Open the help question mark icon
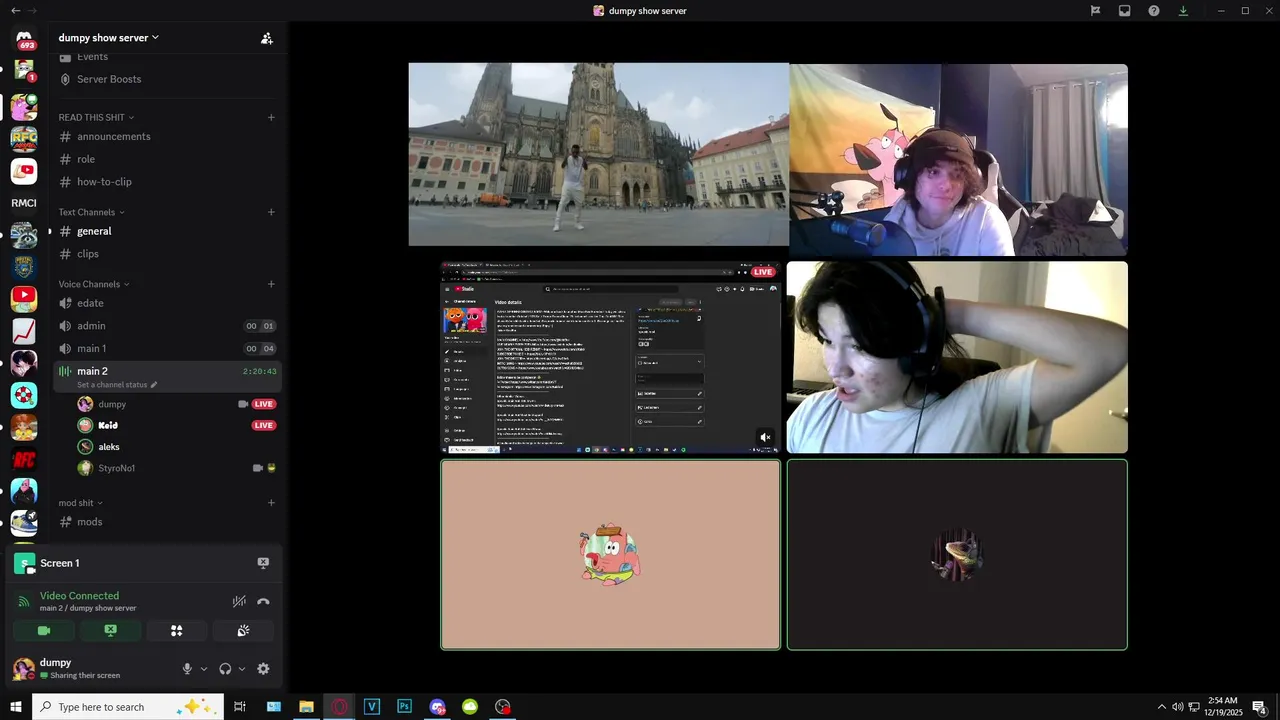The height and width of the screenshot is (720, 1280). pos(1154,11)
